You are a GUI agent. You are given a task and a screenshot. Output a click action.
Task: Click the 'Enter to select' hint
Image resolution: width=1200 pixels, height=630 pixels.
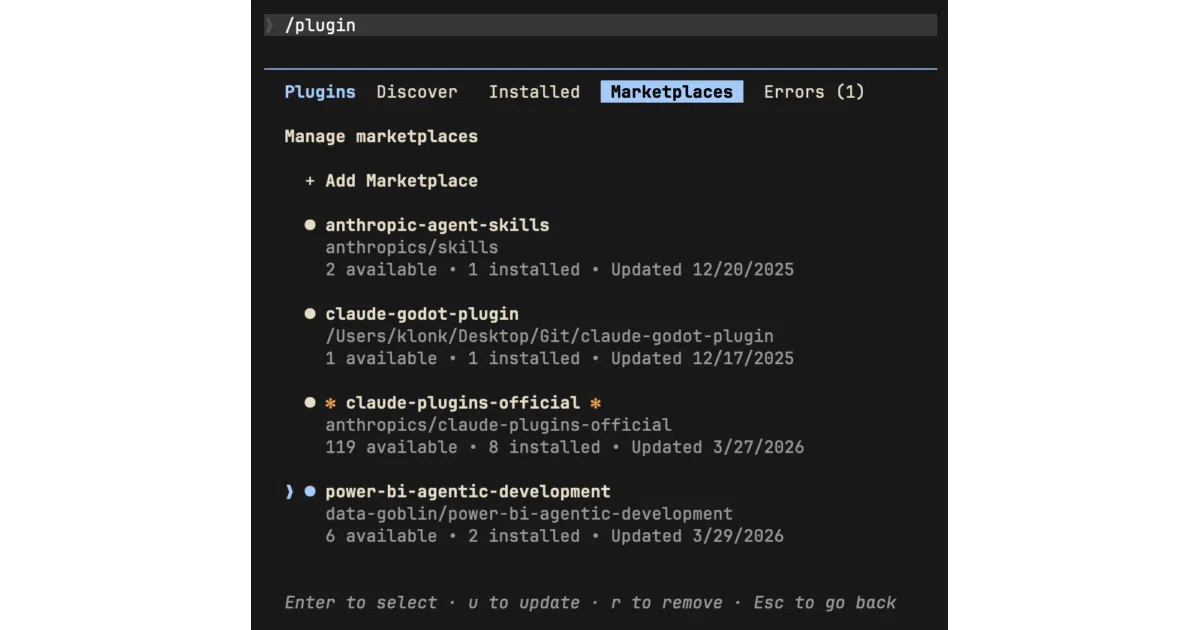click(361, 603)
